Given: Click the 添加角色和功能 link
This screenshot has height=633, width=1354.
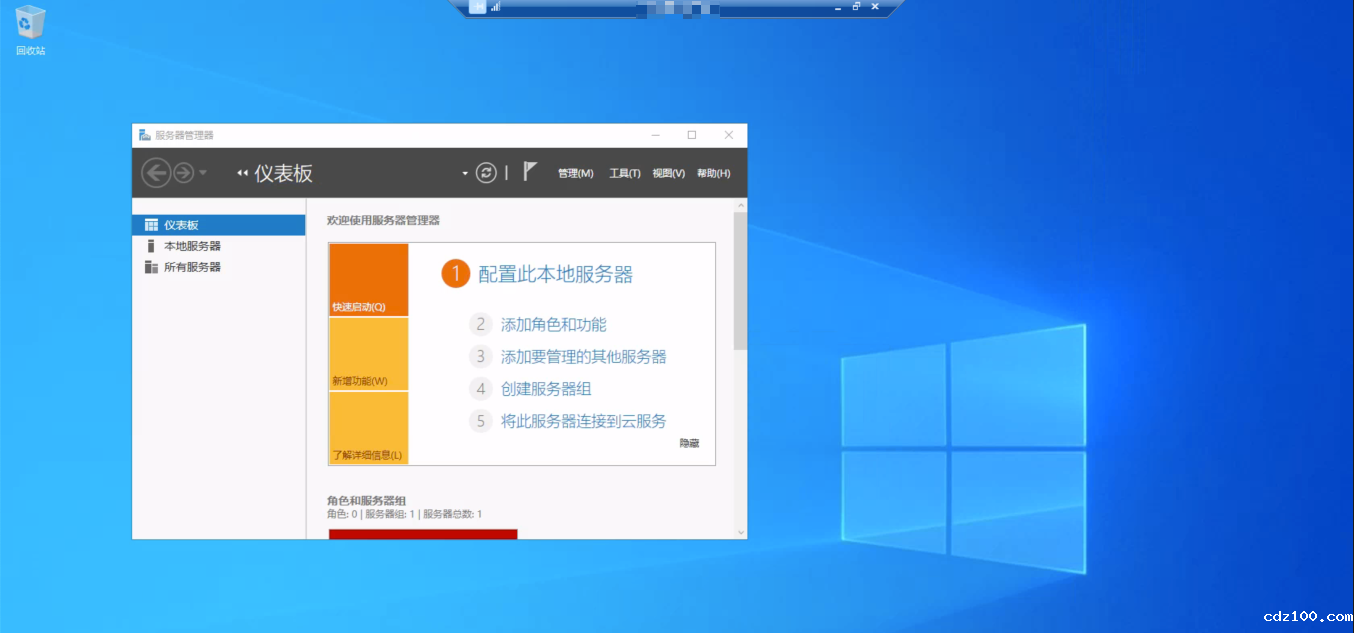Looking at the screenshot, I should click(x=553, y=325).
